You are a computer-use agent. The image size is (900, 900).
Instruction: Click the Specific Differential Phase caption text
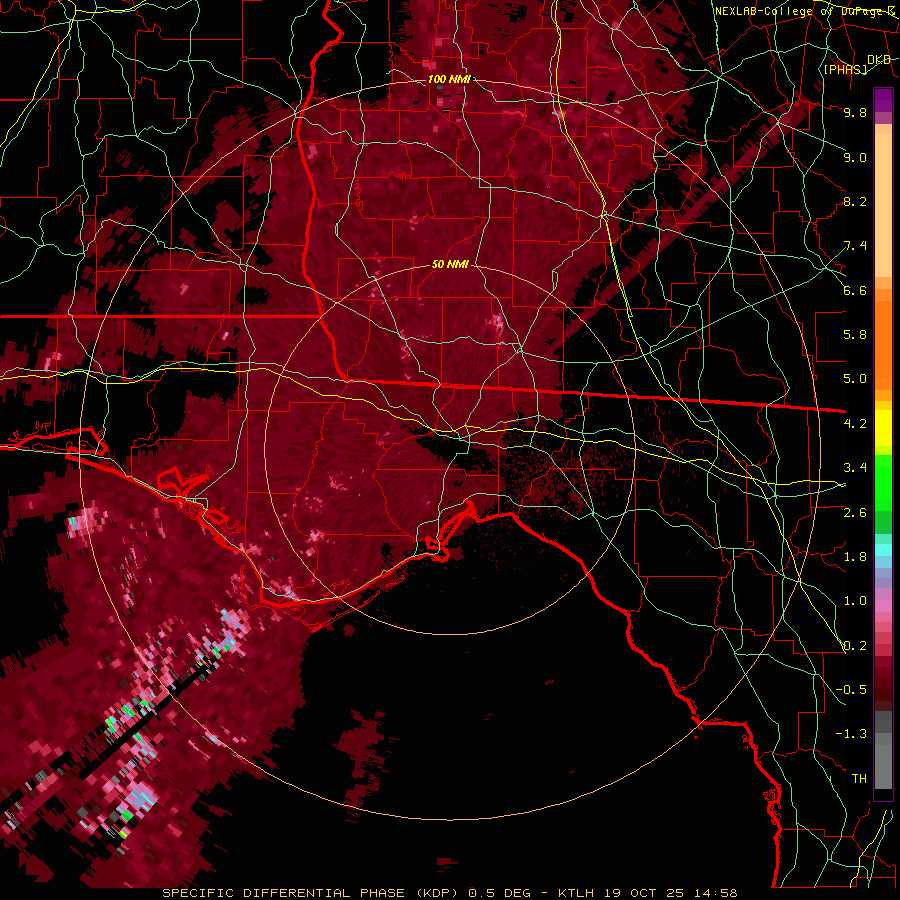click(x=312, y=893)
